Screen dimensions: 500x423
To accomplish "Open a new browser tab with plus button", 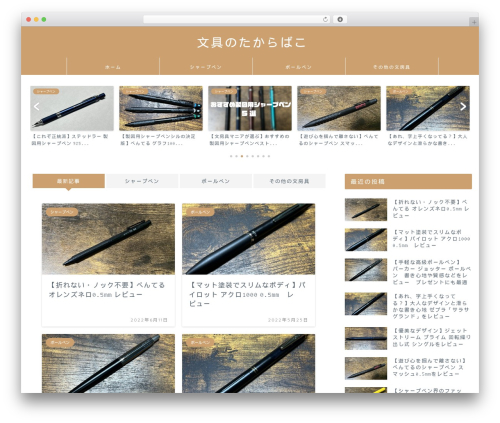I will (474, 22).
